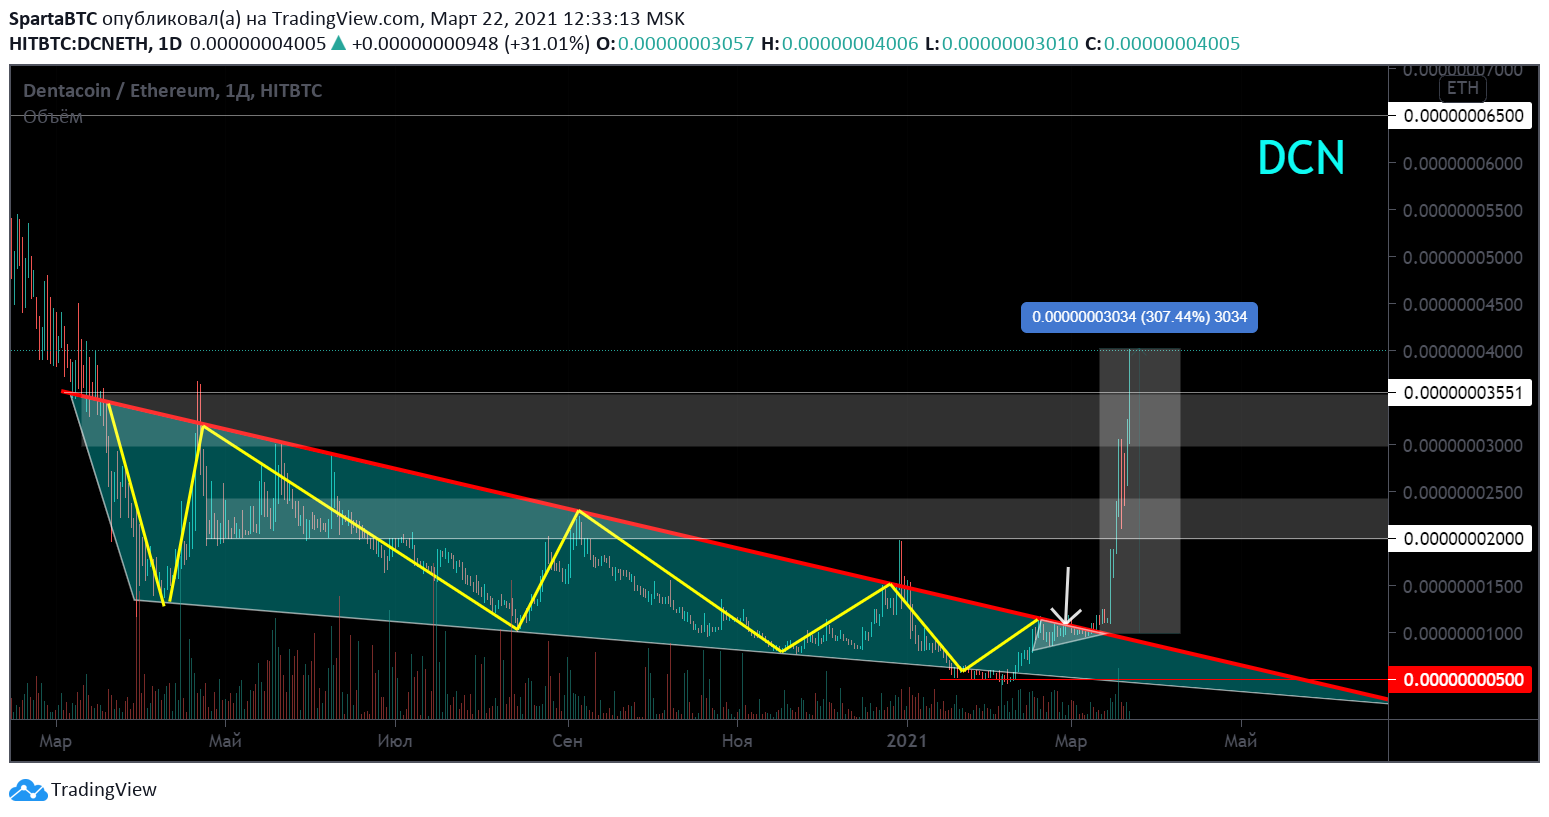Click the 2021 label on time axis
Viewport: 1549px width, 817px height.
[x=907, y=741]
